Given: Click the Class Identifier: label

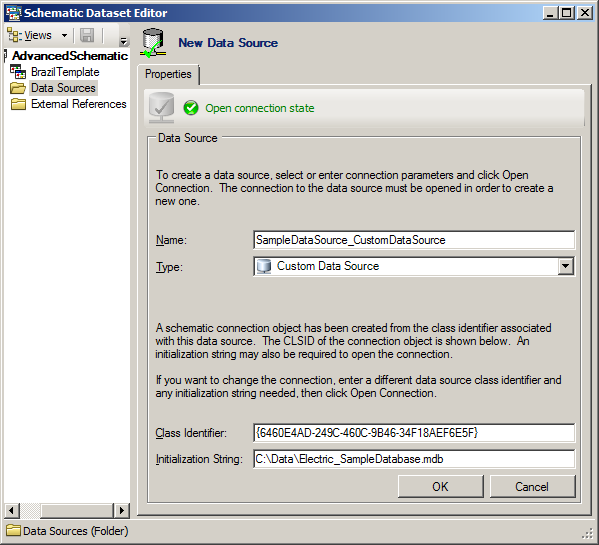Looking at the screenshot, I should pos(191,433).
